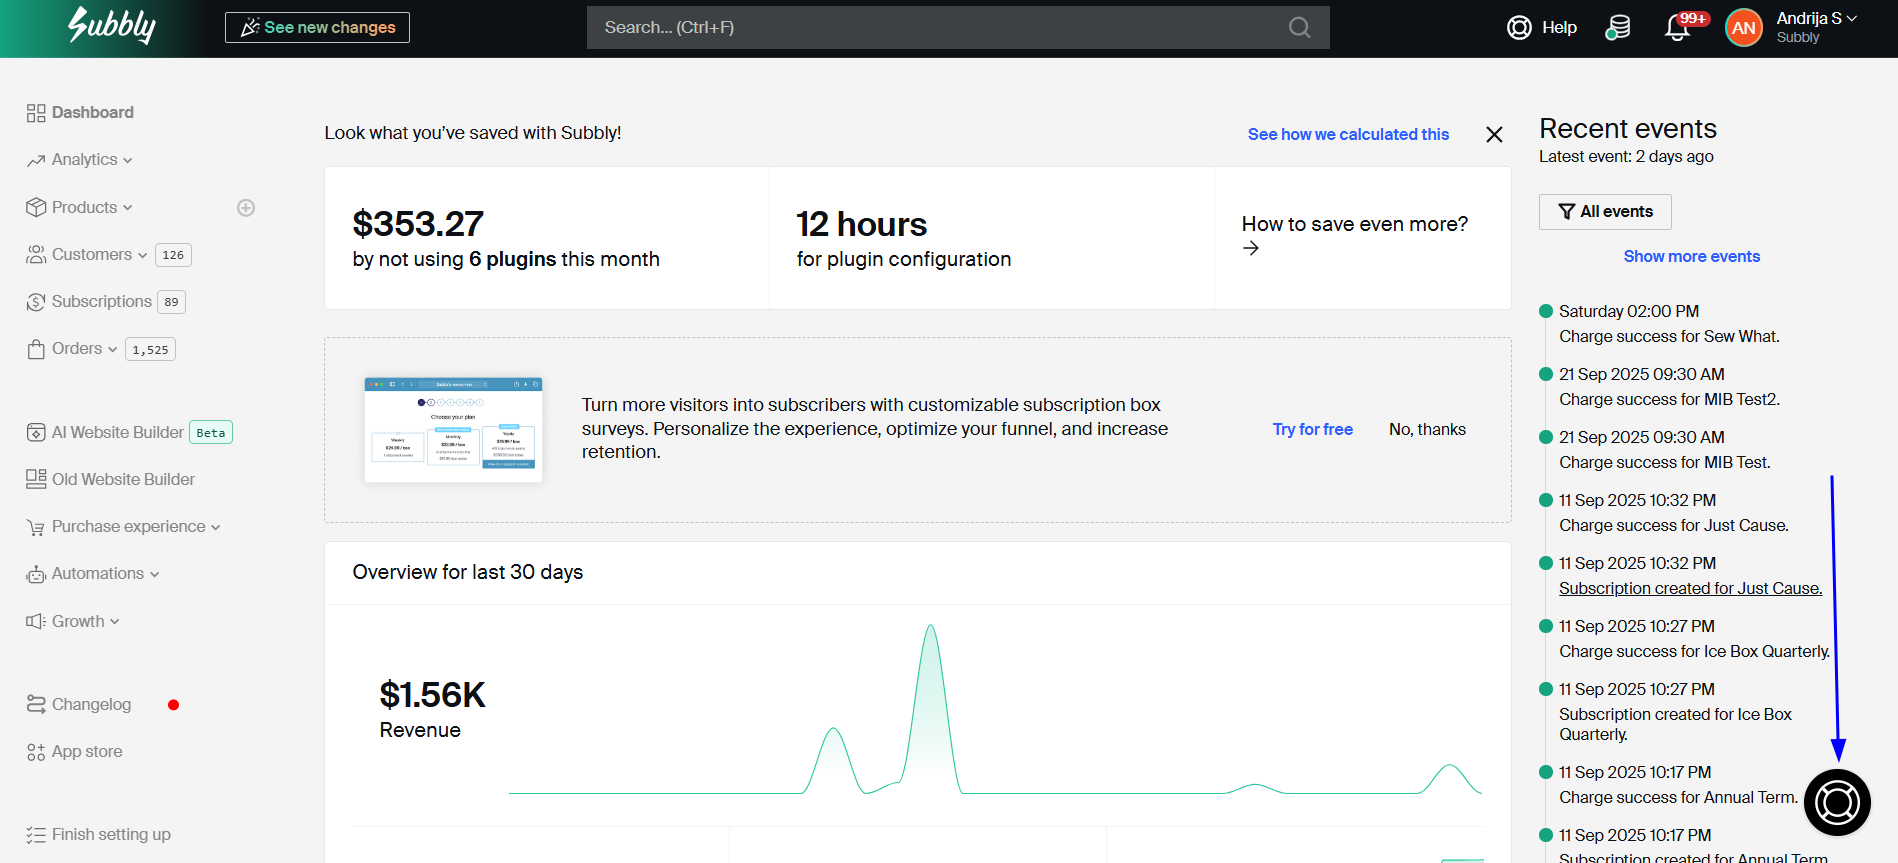Screen dimensions: 1898x863
Task: Expand the Automations menu
Action: (x=154, y=574)
